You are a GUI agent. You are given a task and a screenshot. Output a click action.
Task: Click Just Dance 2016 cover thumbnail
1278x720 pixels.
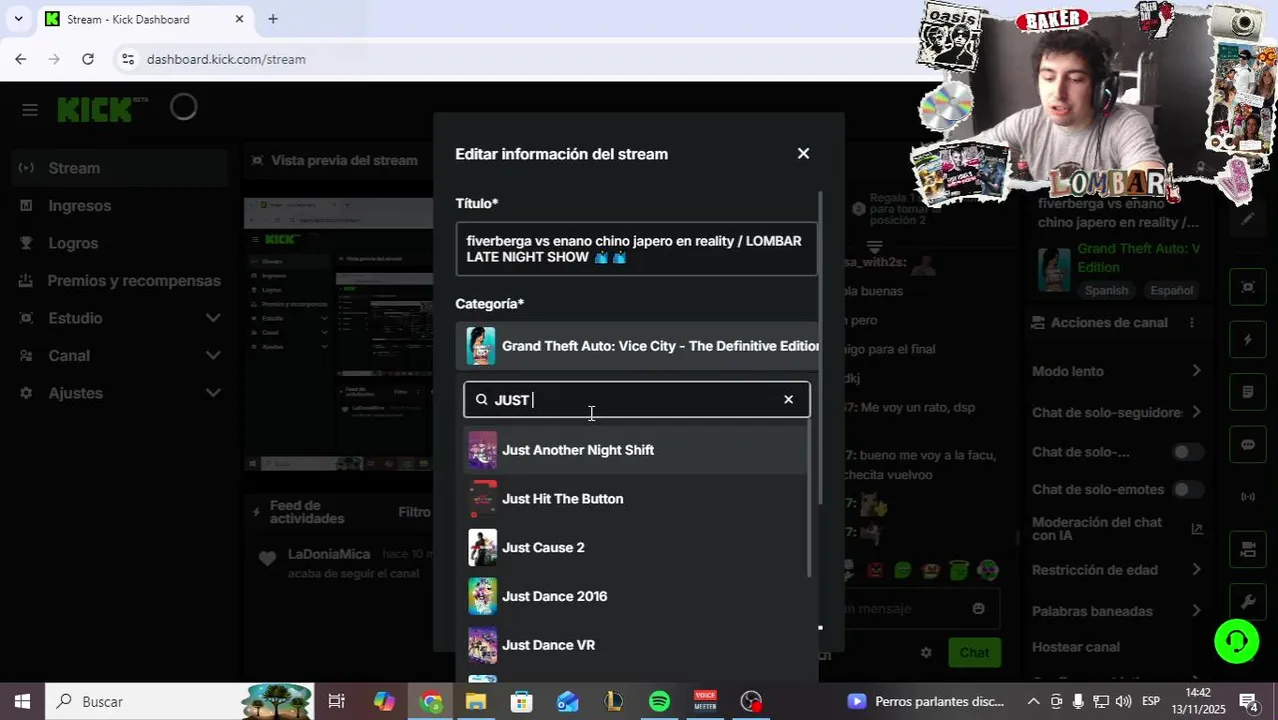(x=482, y=596)
